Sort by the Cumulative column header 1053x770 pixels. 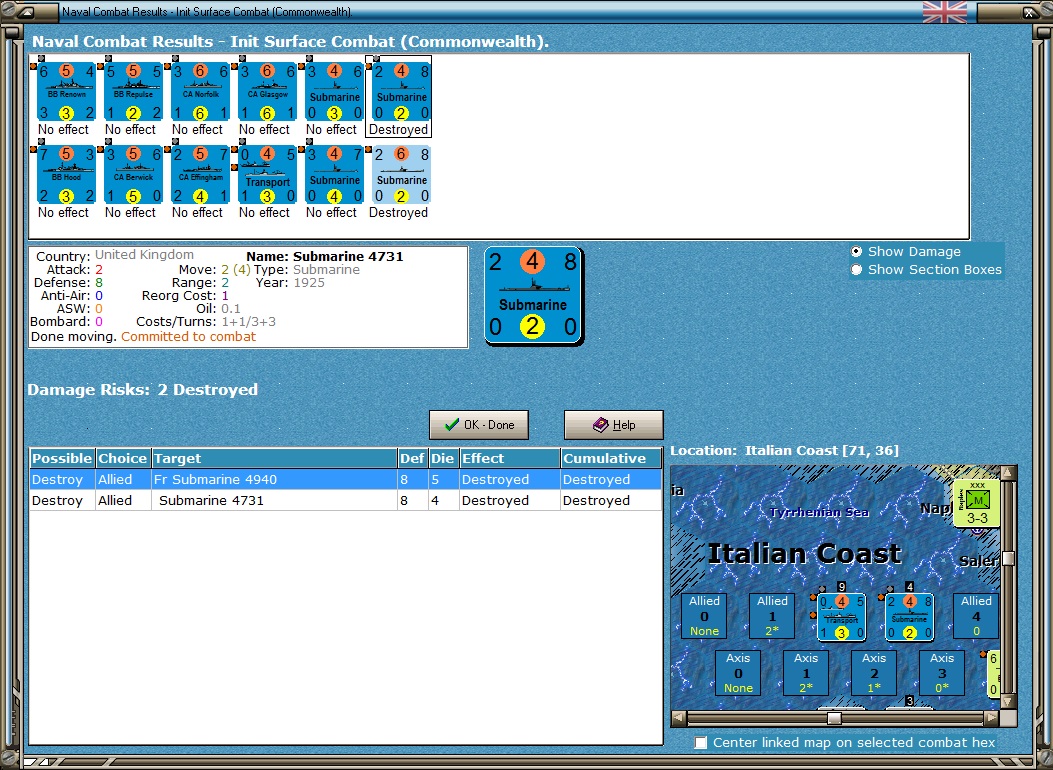(x=611, y=459)
